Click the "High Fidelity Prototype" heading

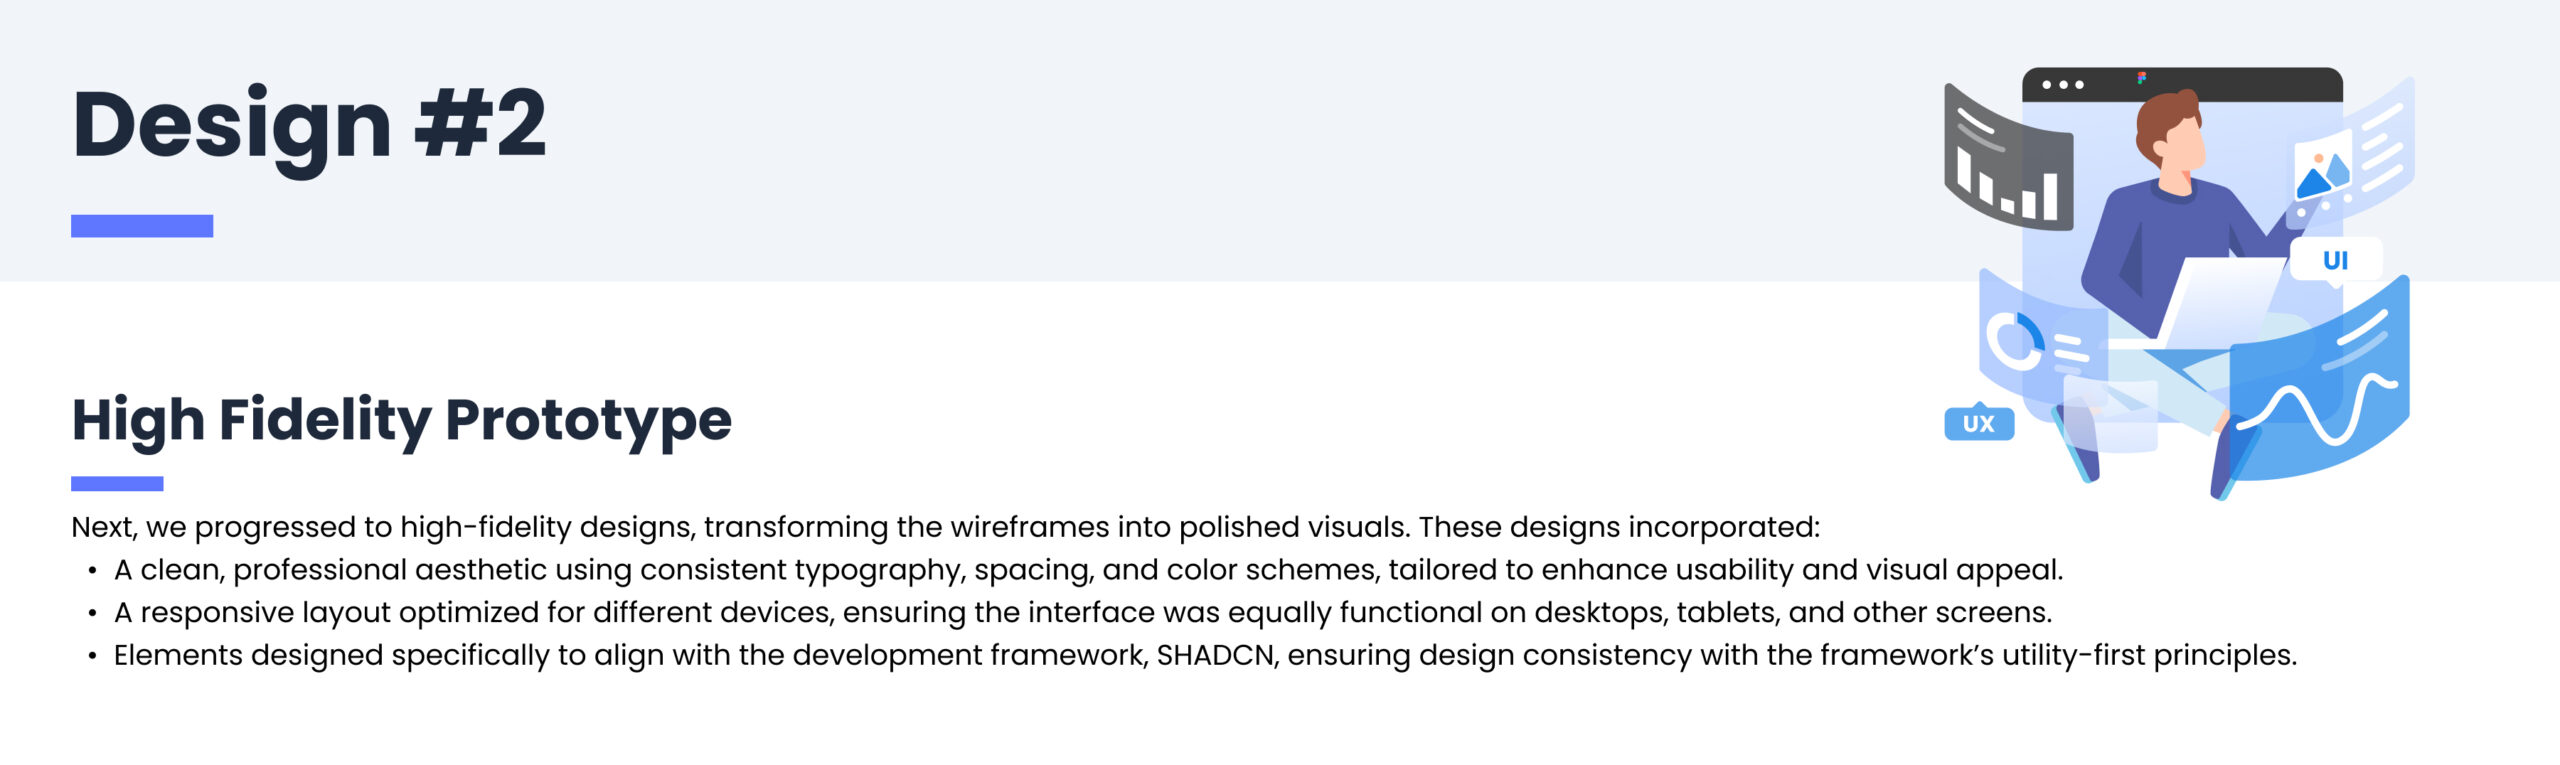[x=401, y=419]
